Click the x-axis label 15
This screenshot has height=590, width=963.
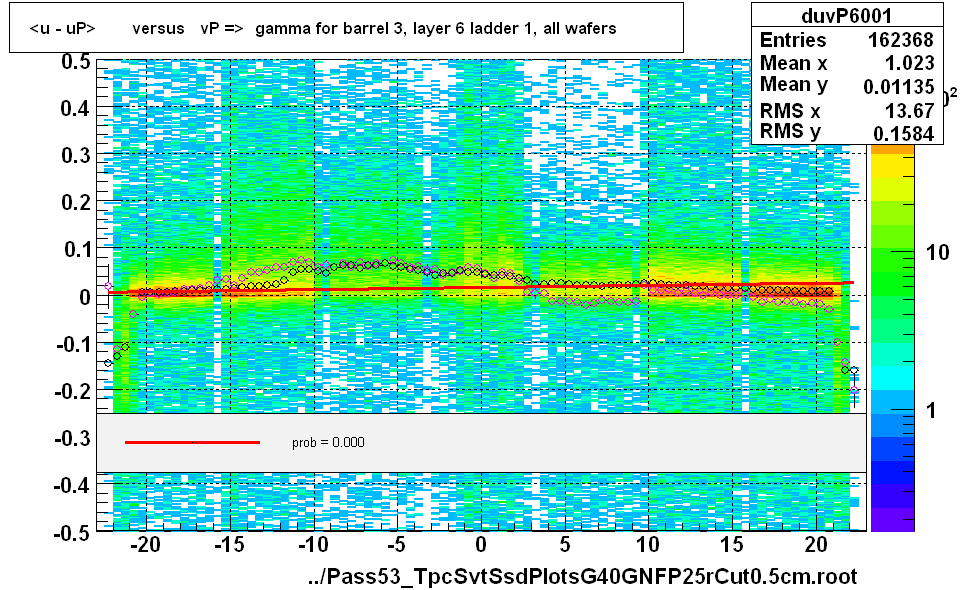732,545
